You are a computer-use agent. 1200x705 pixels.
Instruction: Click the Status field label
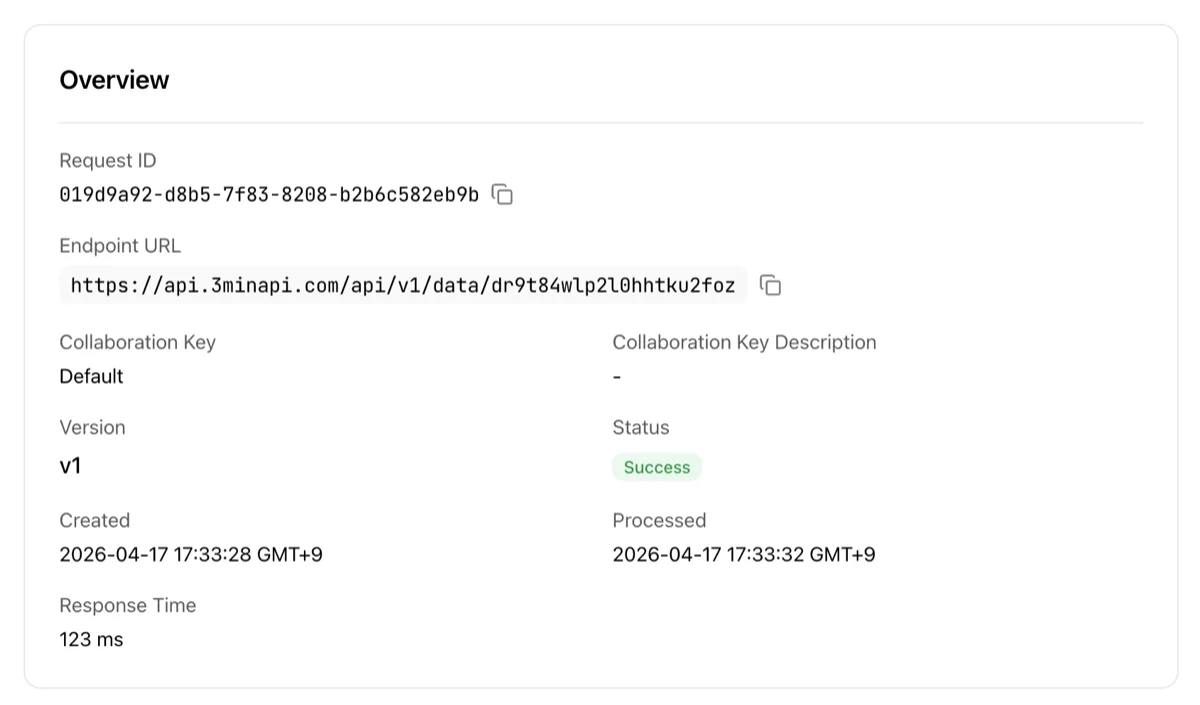click(x=641, y=427)
